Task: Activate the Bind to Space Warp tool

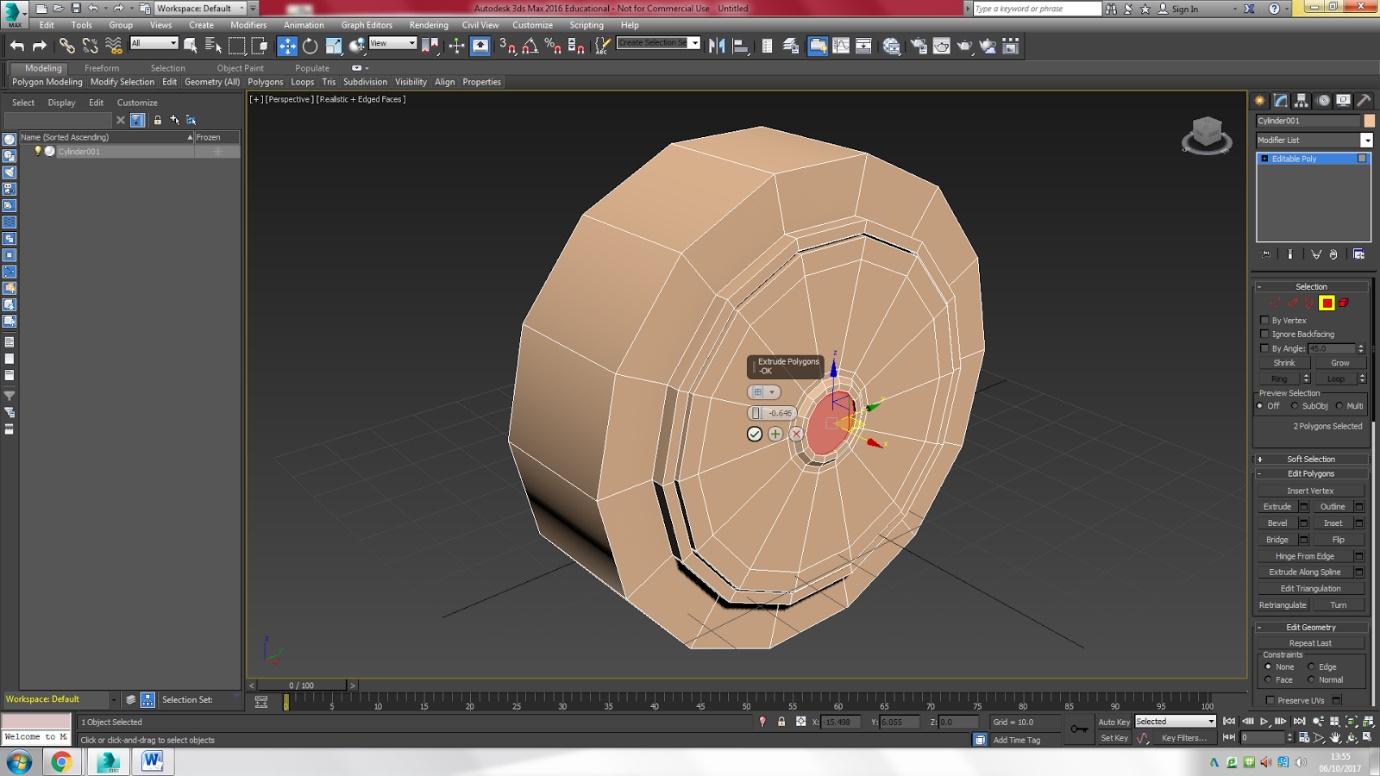Action: (114, 46)
